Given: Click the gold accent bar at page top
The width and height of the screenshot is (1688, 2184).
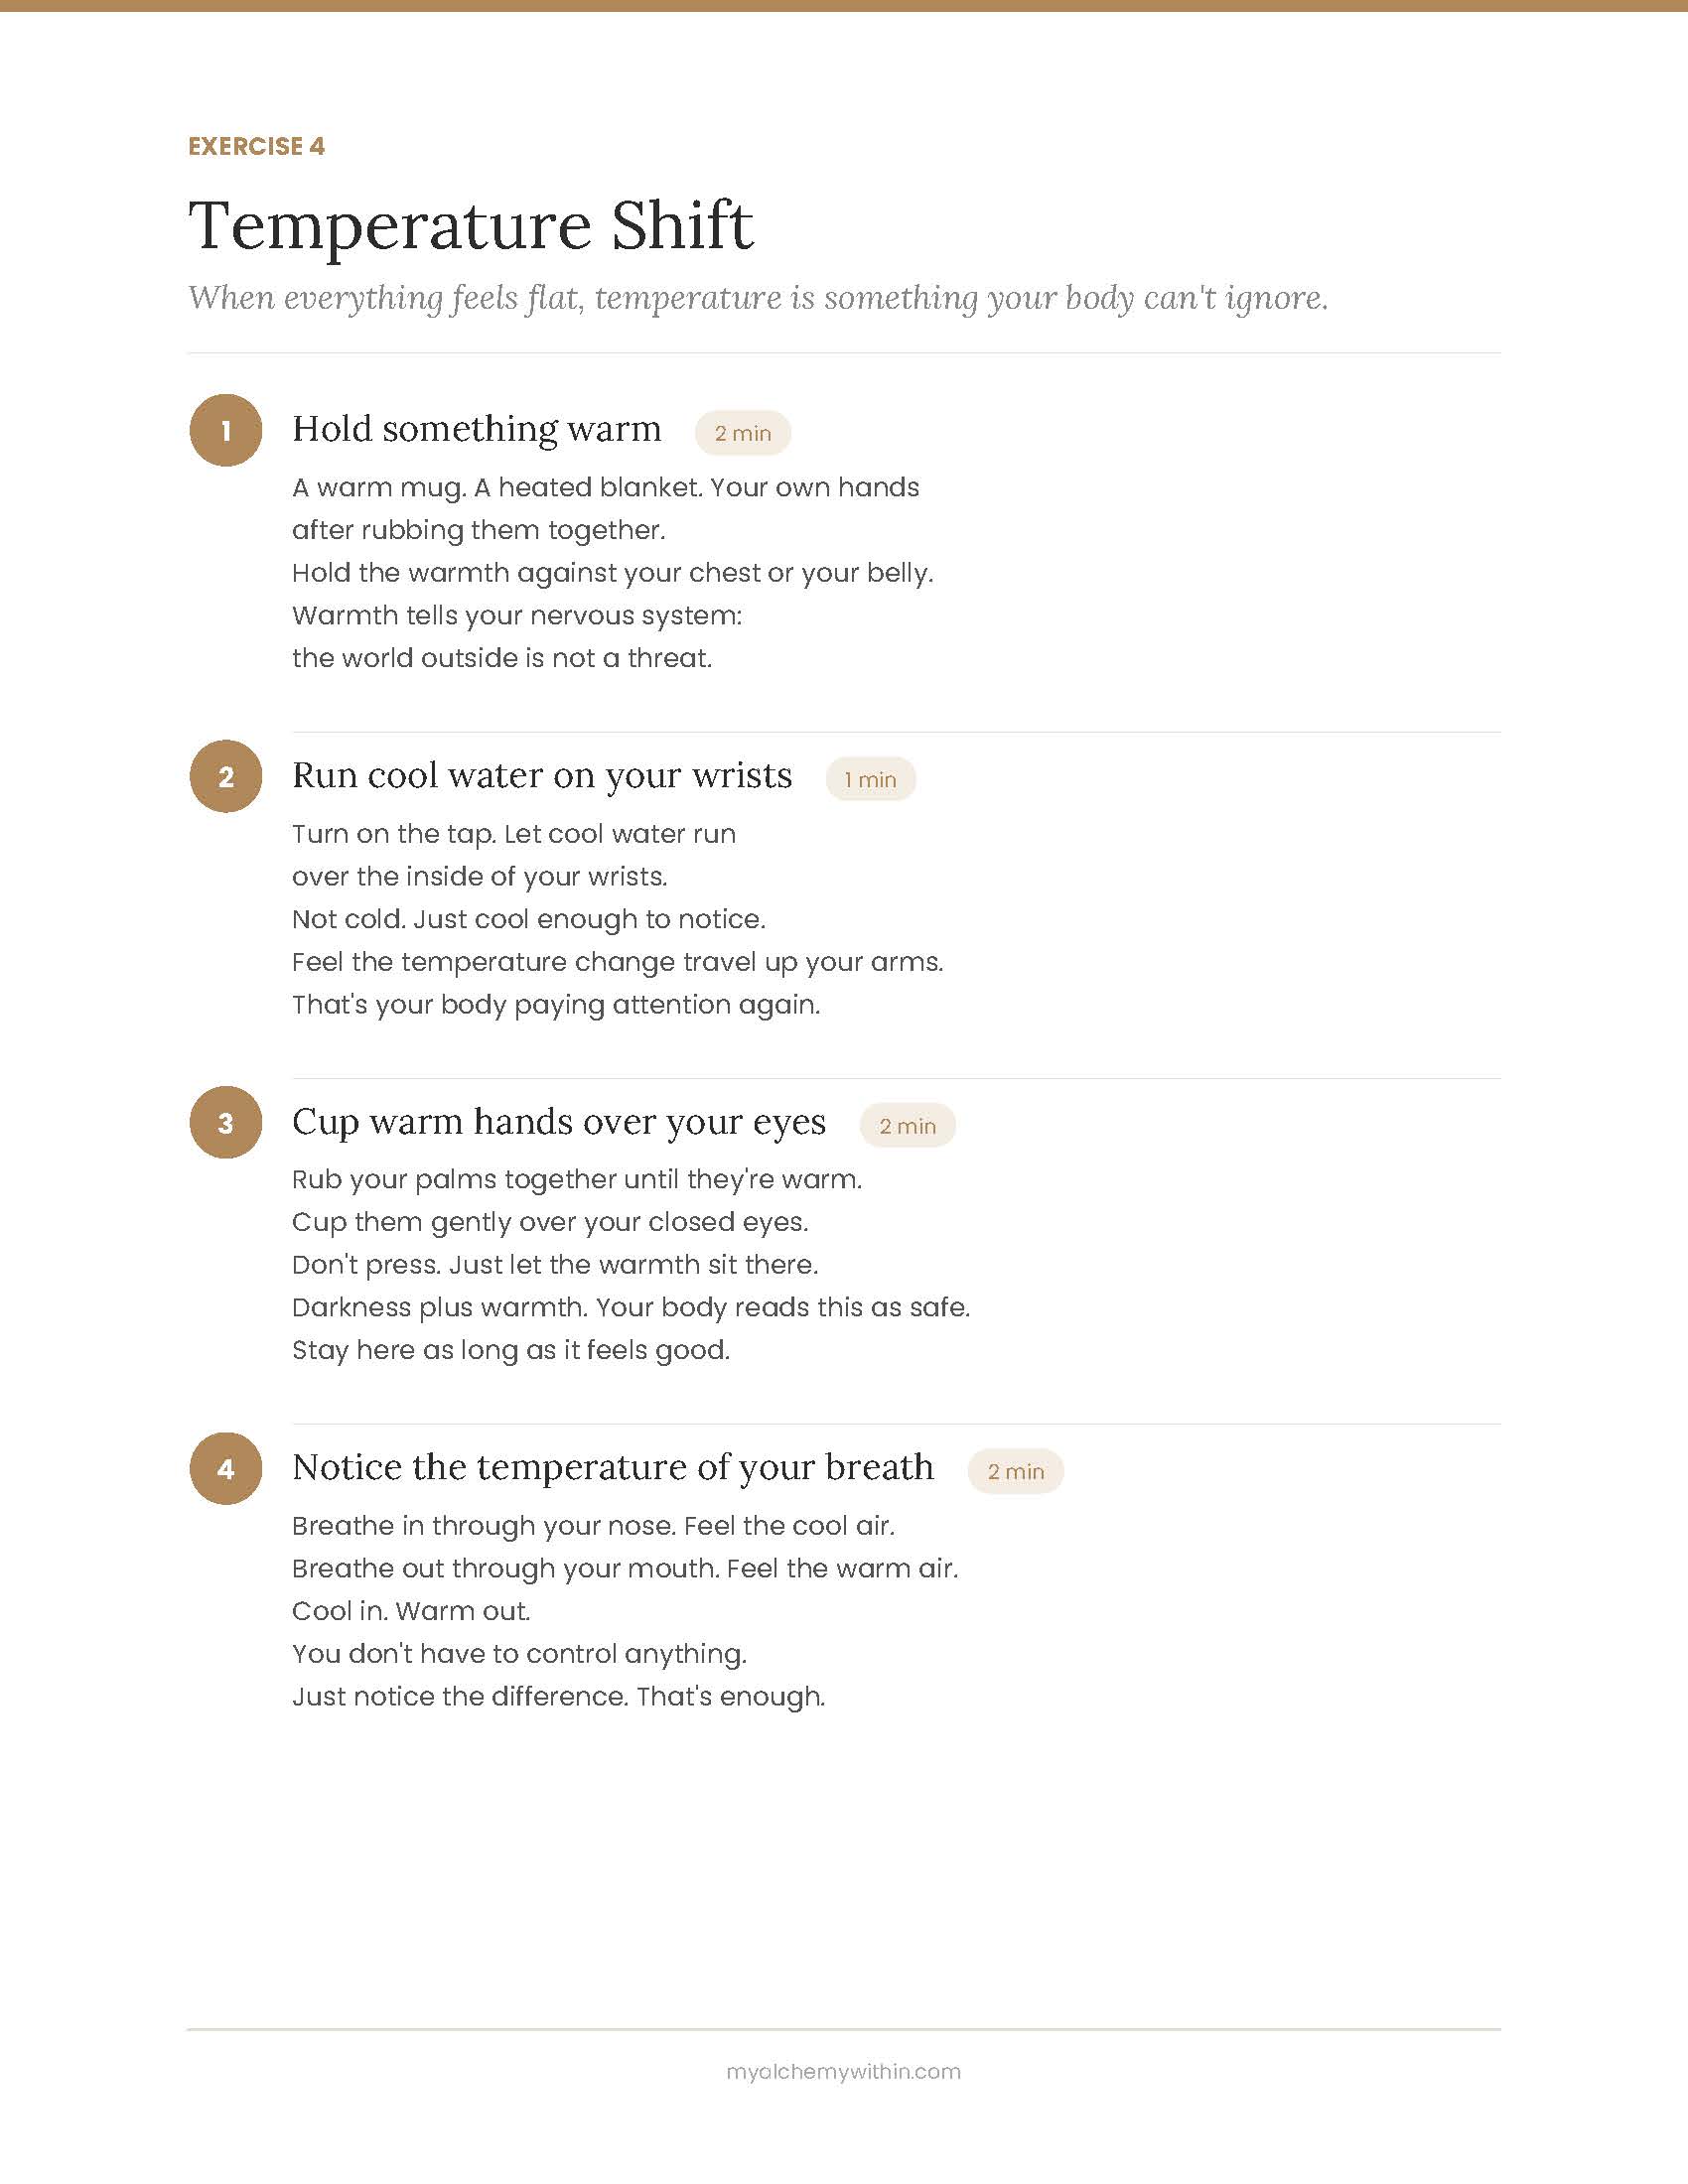Looking at the screenshot, I should [x=844, y=5].
